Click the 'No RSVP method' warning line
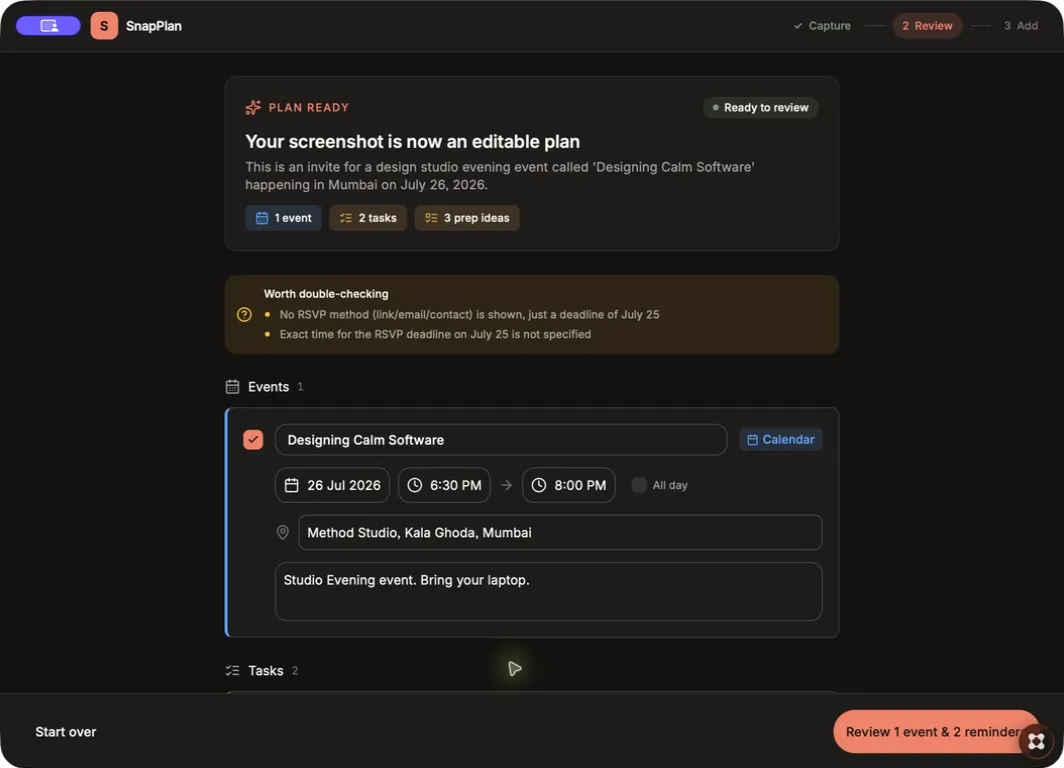This screenshot has height=768, width=1064. click(x=469, y=315)
